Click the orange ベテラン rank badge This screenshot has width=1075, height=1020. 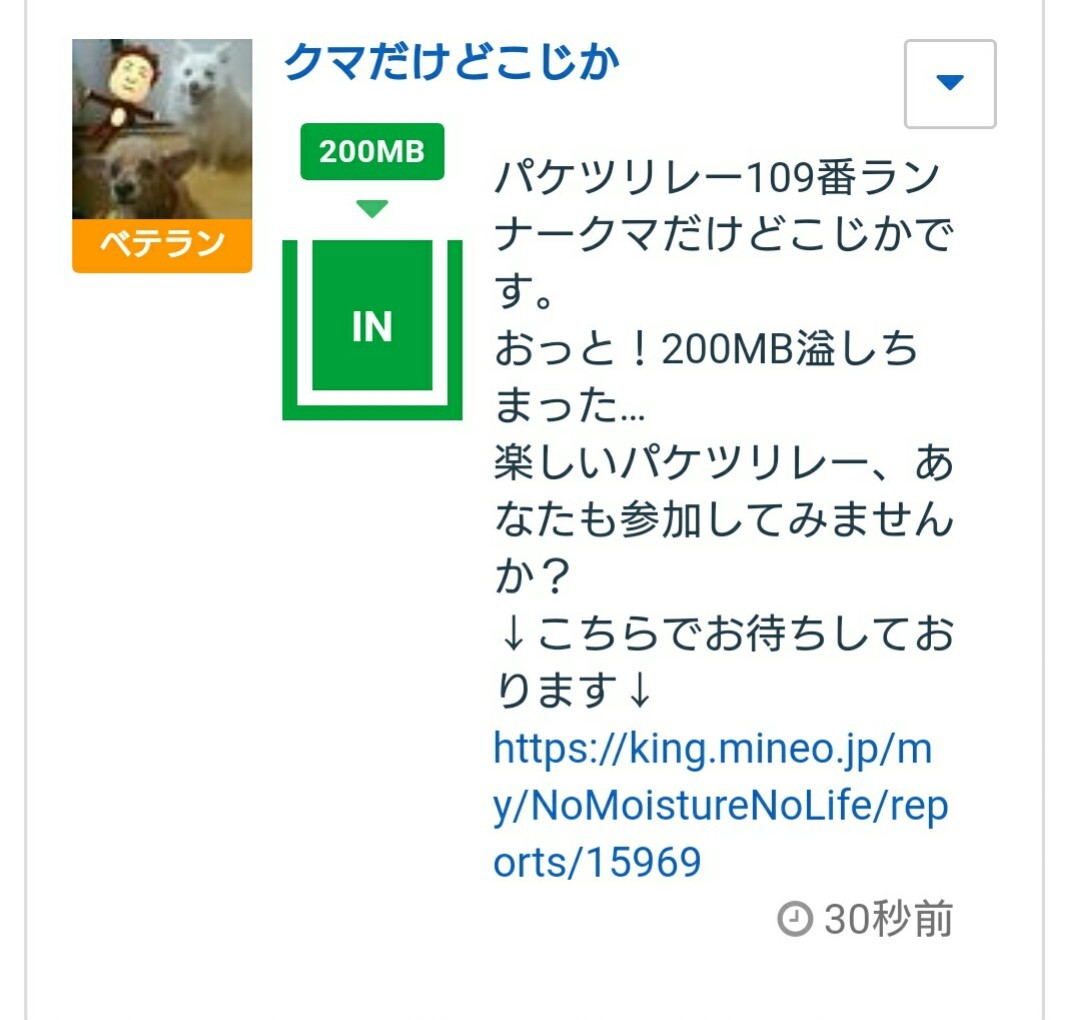(162, 245)
